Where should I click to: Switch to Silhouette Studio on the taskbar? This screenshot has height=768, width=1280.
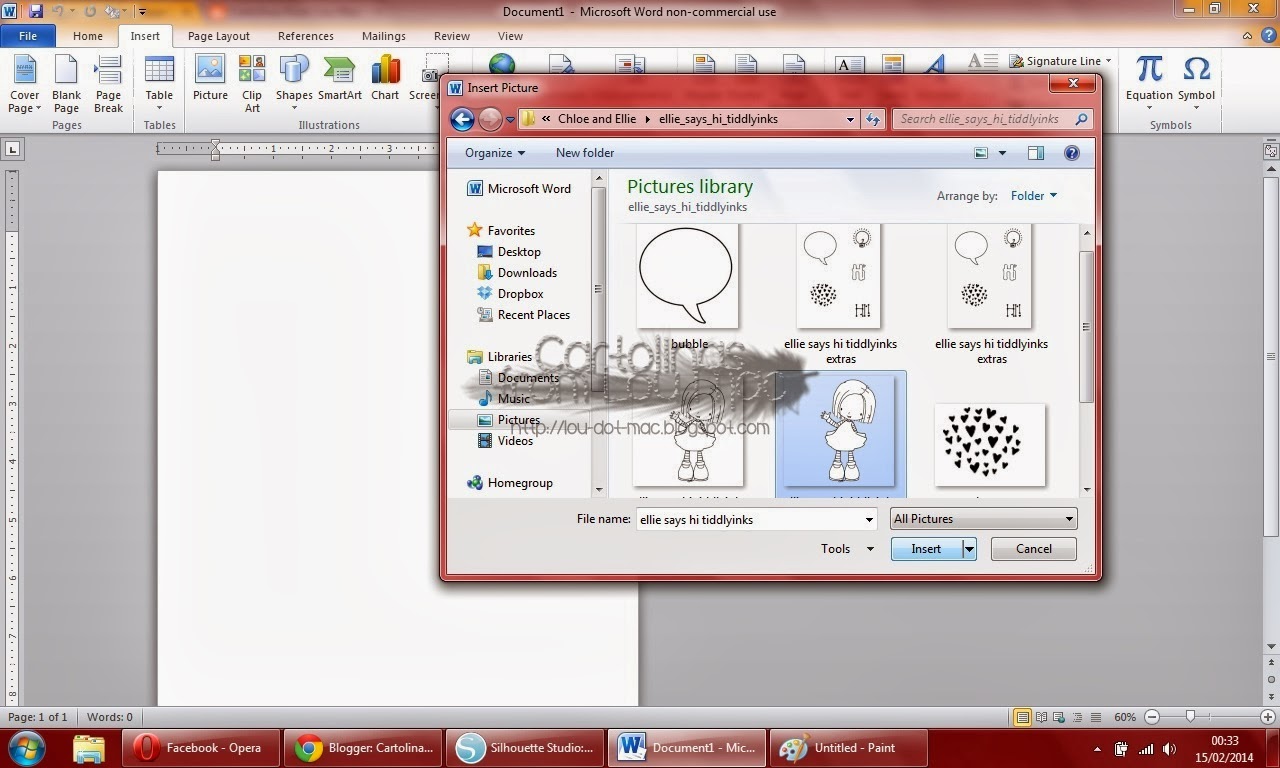pyautogui.click(x=524, y=747)
